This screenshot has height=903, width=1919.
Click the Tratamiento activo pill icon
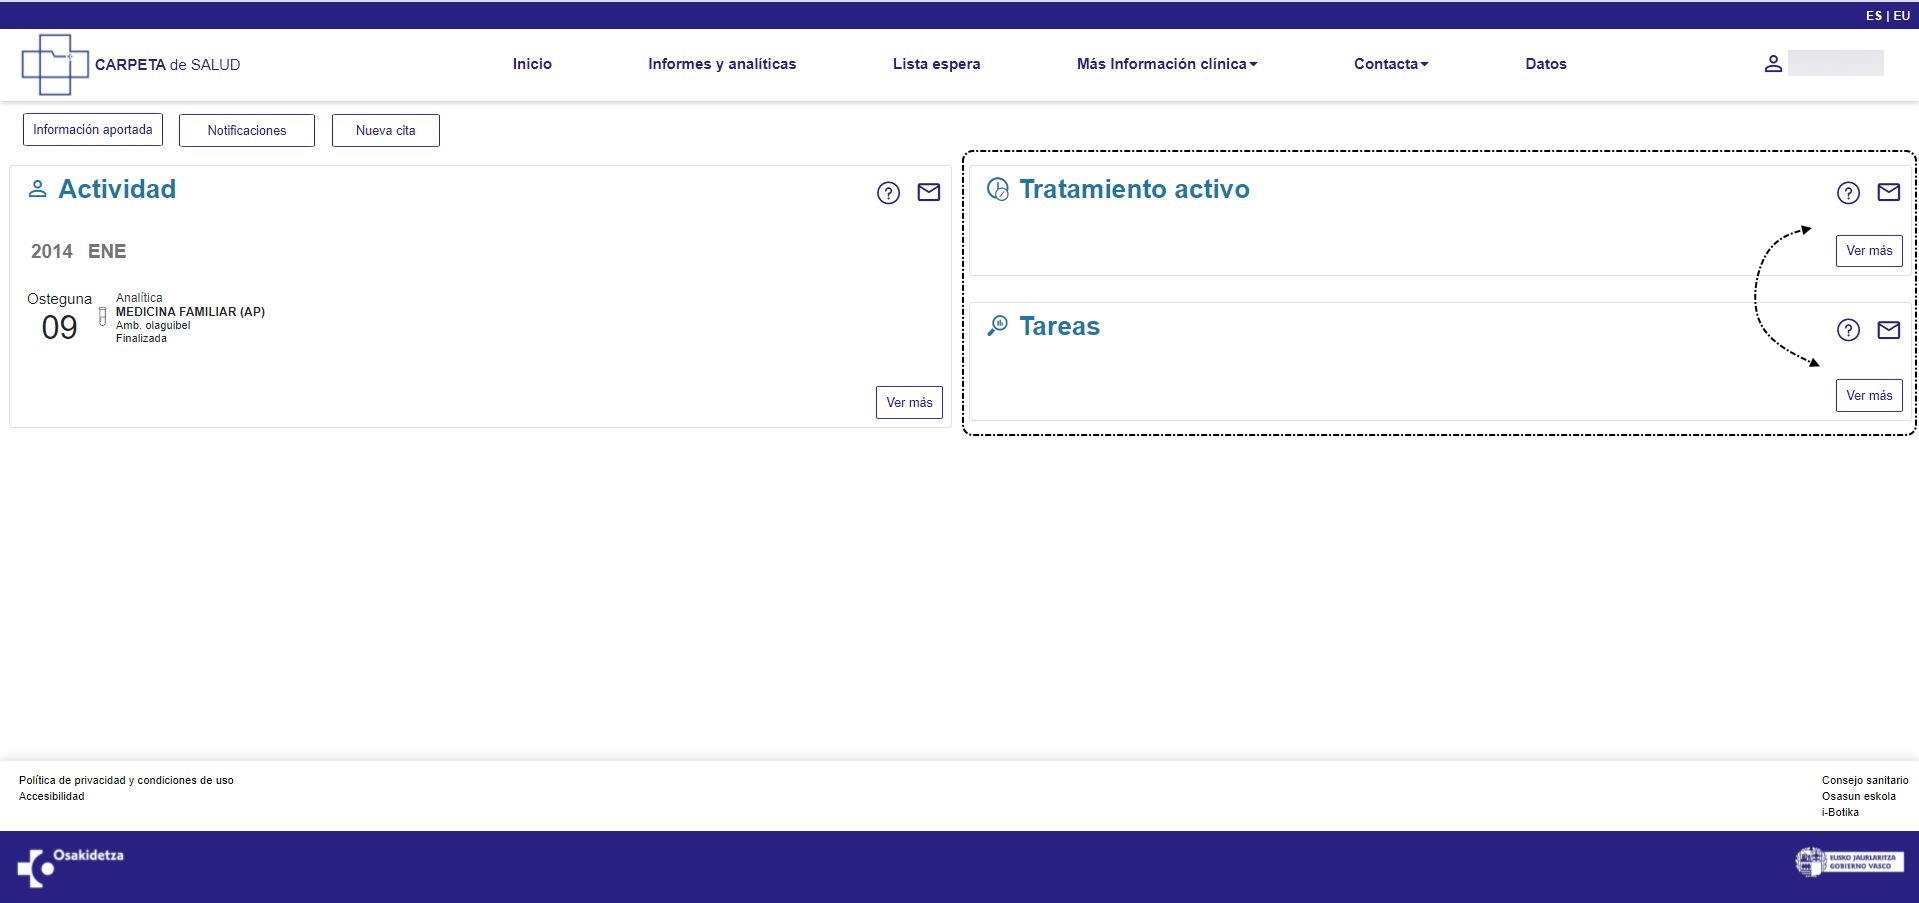[x=998, y=189]
